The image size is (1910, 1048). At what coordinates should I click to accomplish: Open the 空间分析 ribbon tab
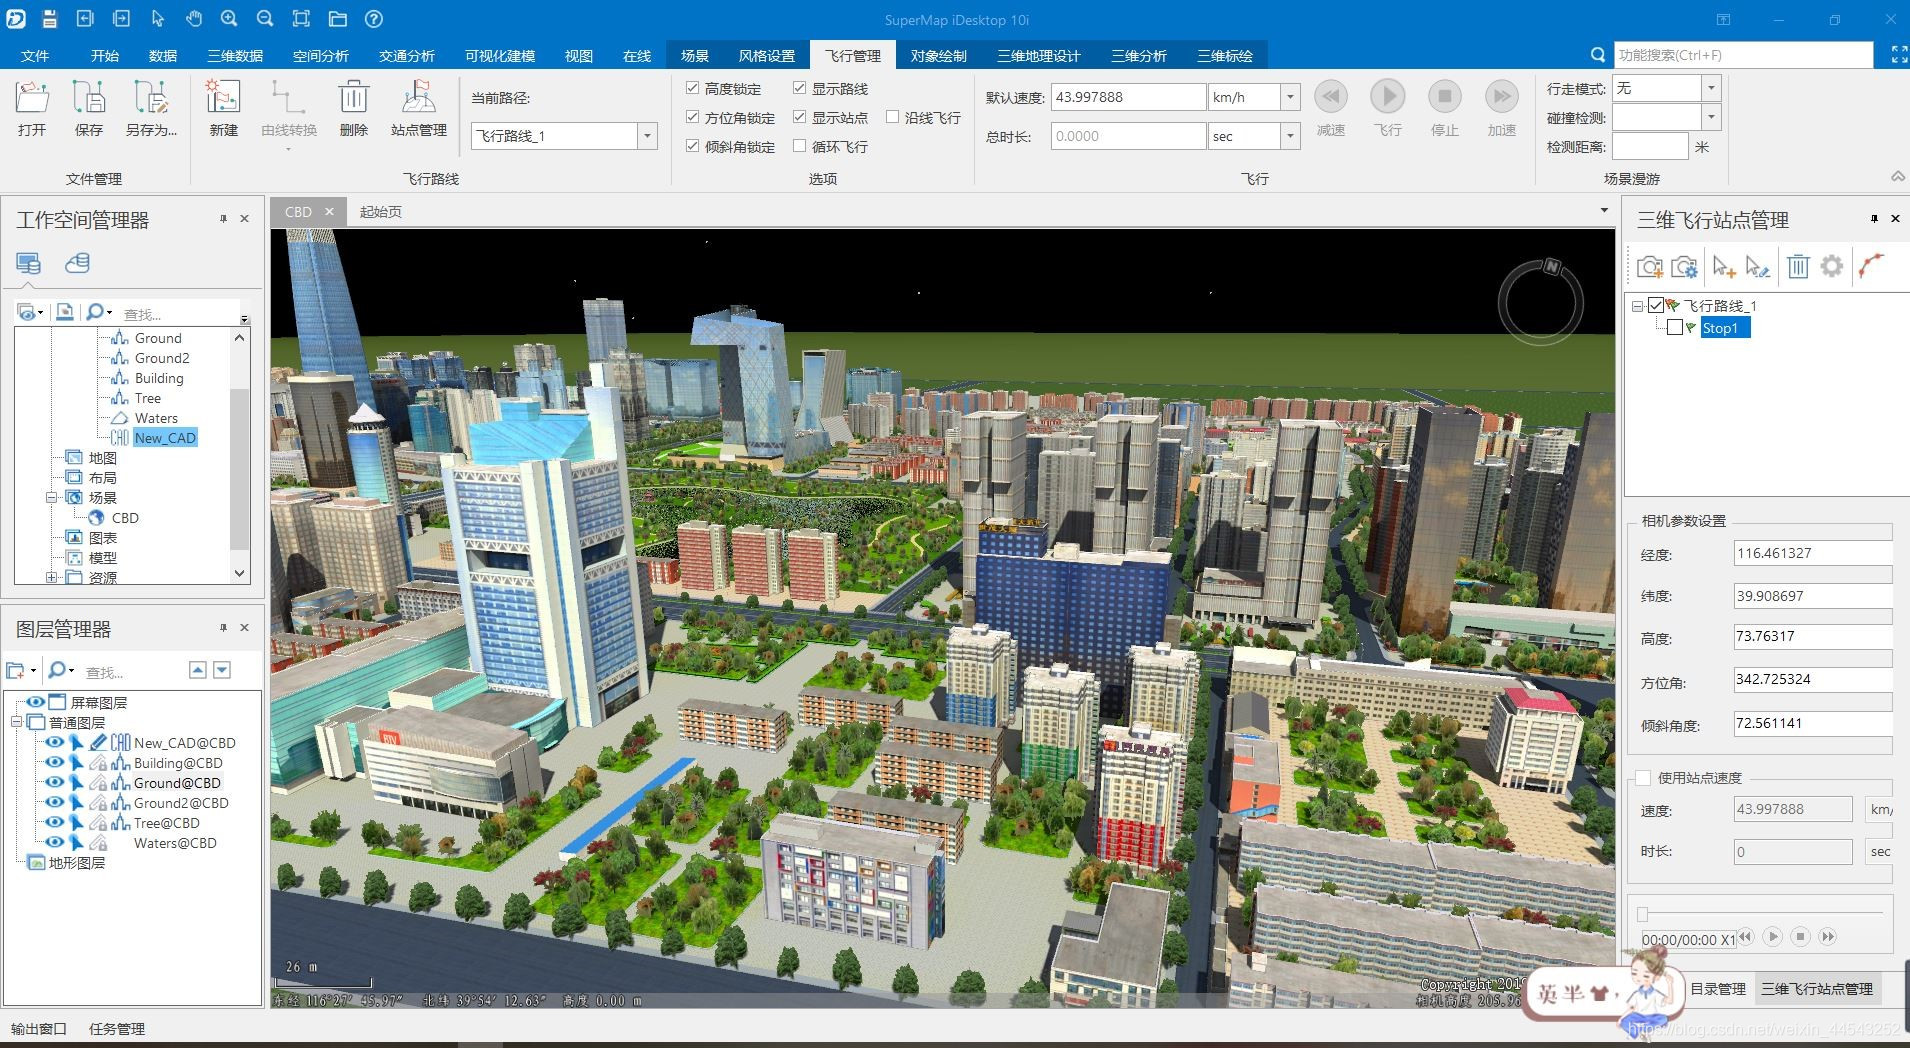point(321,56)
